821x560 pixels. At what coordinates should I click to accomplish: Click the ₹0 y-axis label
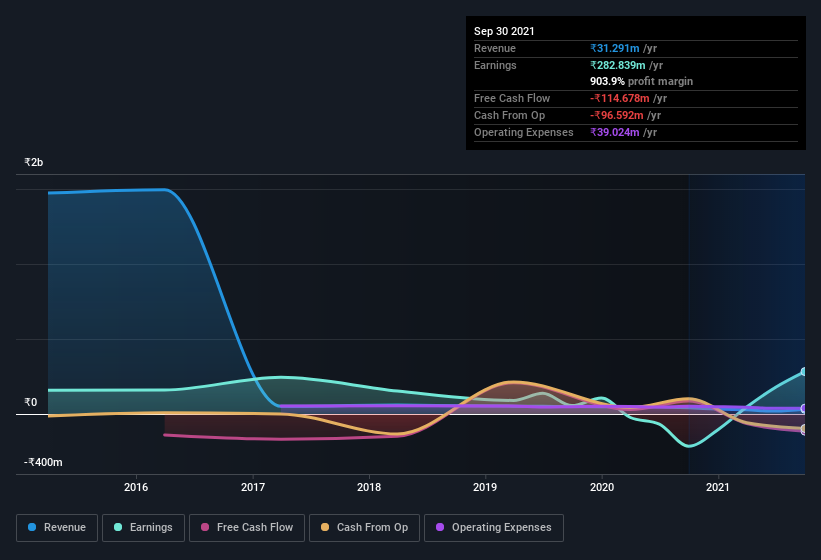pos(31,402)
